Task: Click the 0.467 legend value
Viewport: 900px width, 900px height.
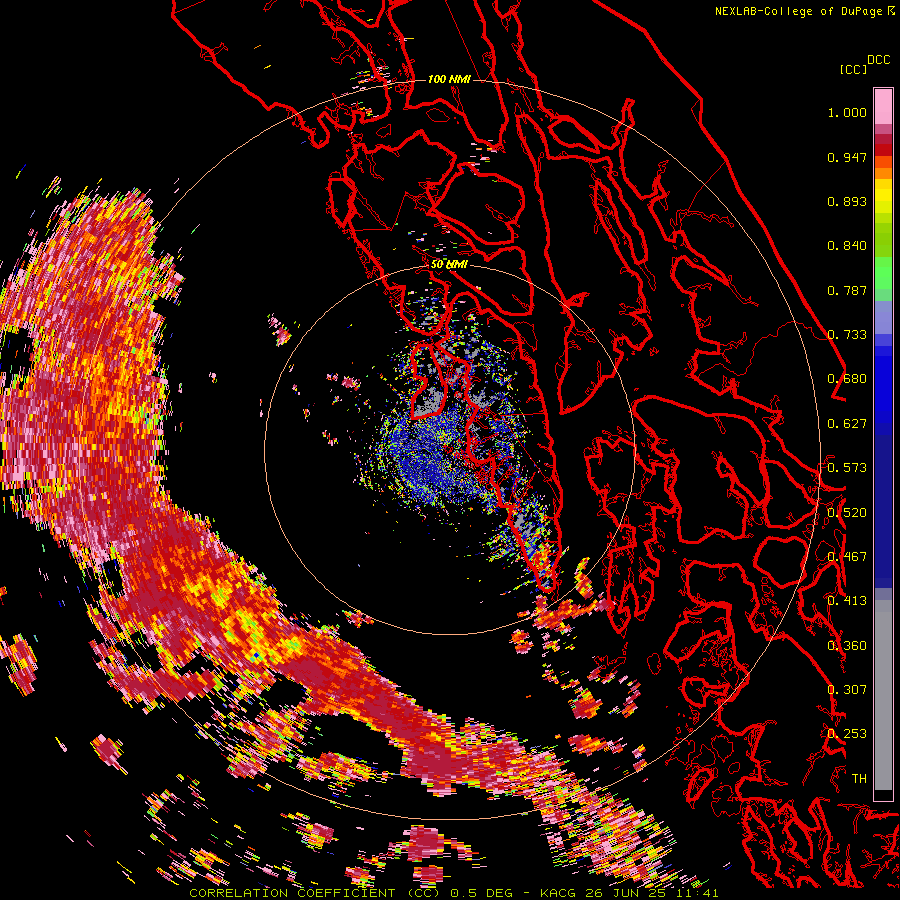Action: [847, 557]
